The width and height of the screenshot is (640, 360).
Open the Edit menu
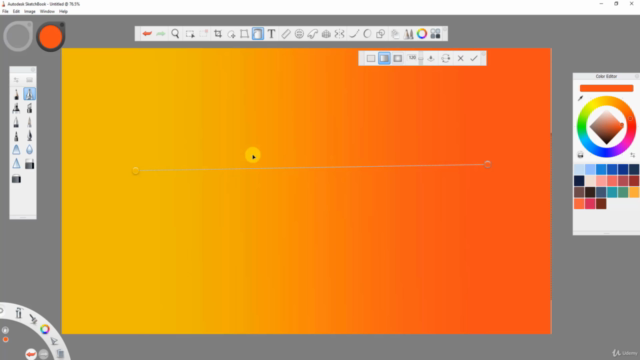[16, 11]
